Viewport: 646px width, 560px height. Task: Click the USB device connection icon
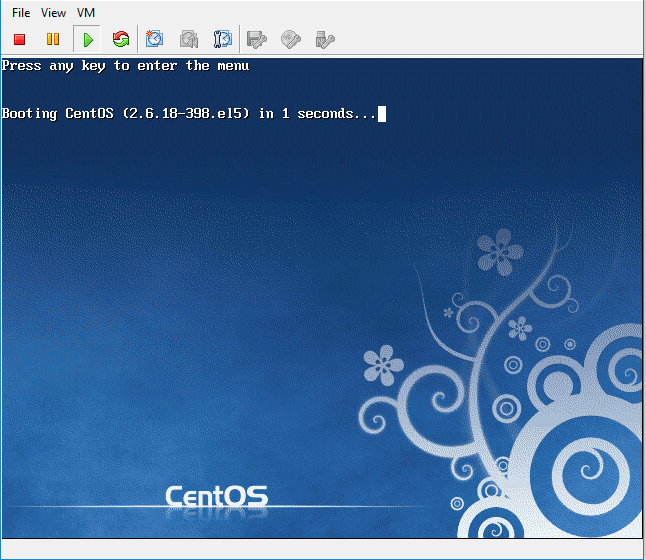(x=325, y=40)
